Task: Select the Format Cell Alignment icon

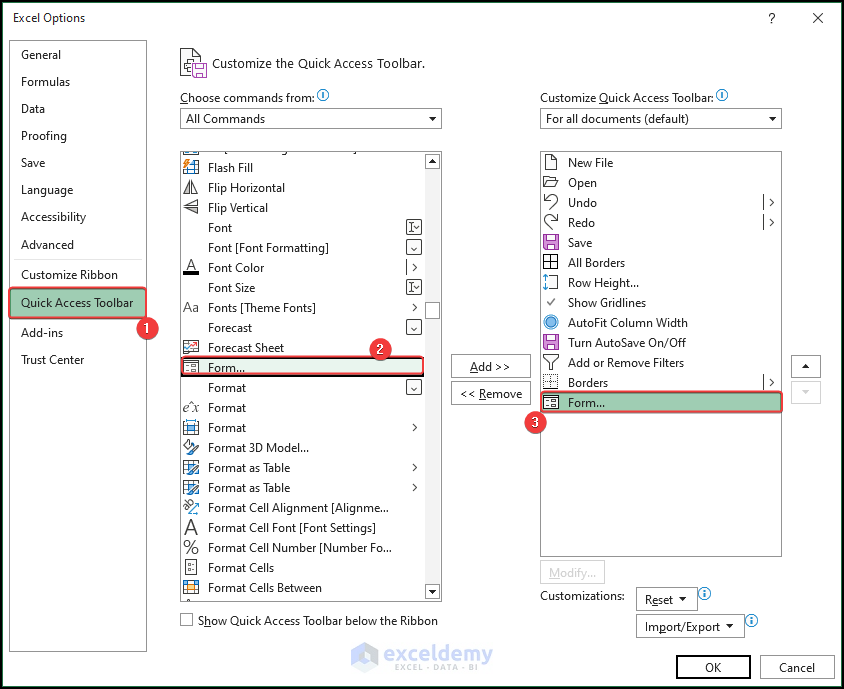Action: [x=191, y=507]
